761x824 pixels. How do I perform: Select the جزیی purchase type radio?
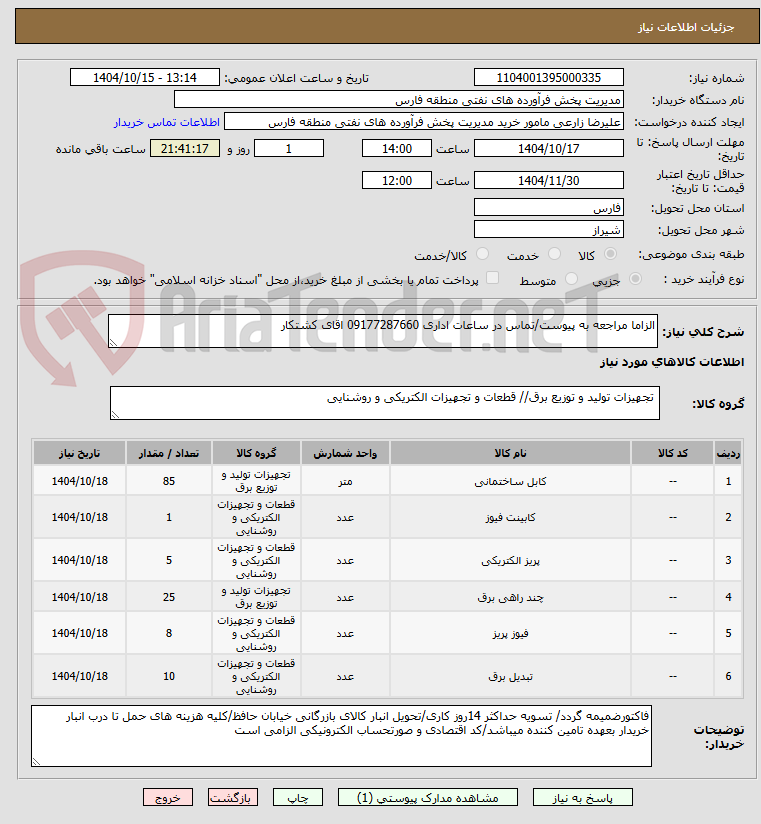coord(635,279)
